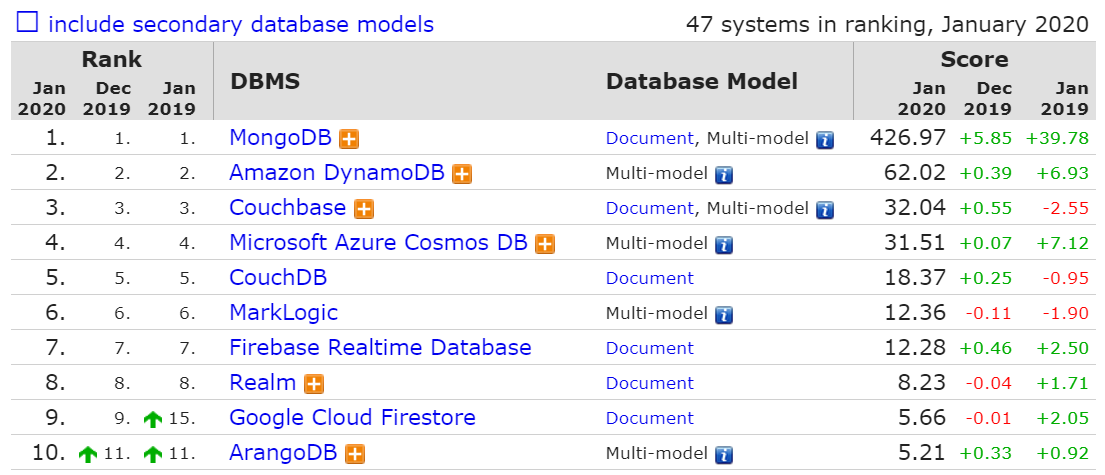Click the info icon in MarkLogic row
Image resolution: width=1105 pixels, height=475 pixels.
click(x=723, y=315)
